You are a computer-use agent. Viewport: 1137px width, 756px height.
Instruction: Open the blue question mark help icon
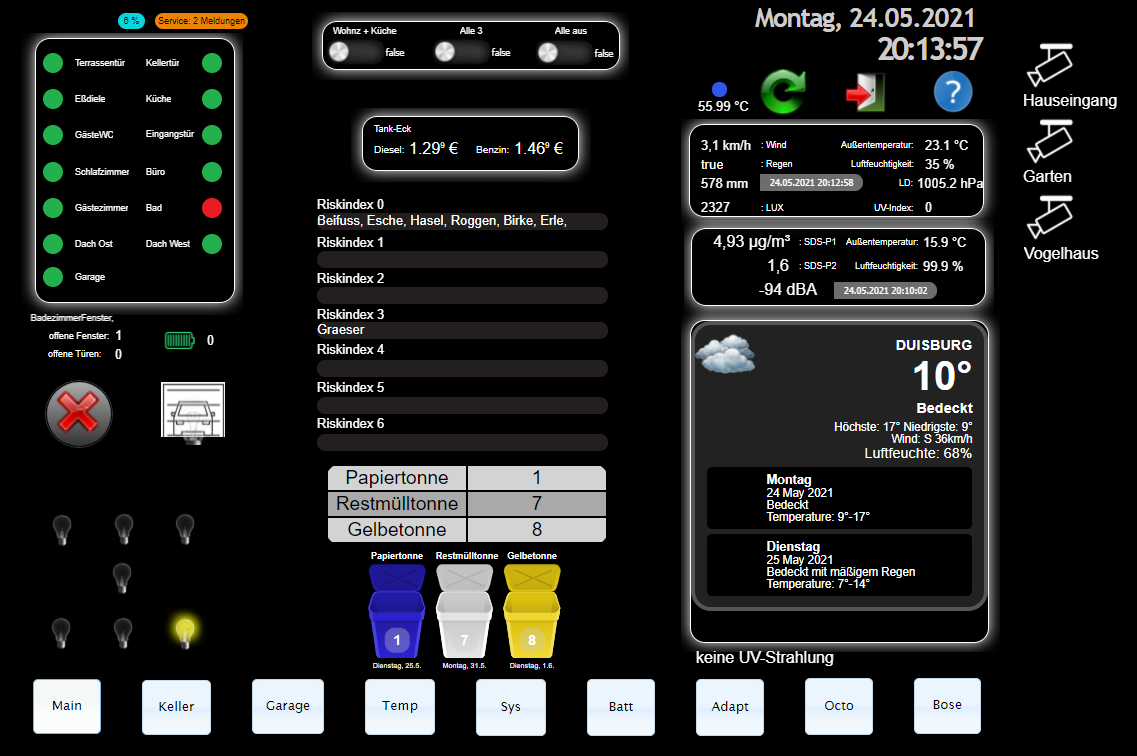click(953, 92)
